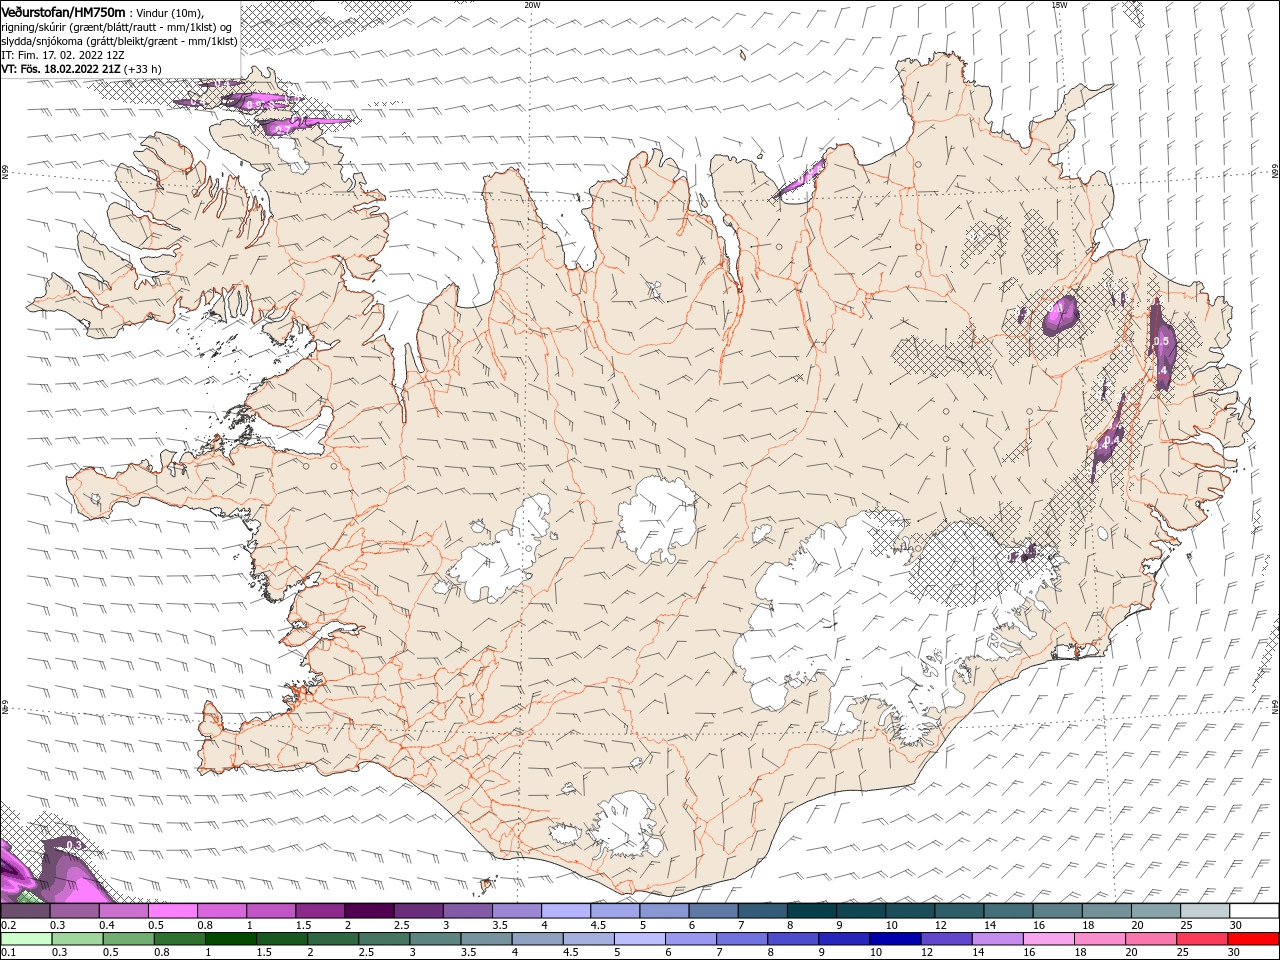
Task: Click the pink snow band in Eyjafjörður fjord
Action: click(x=801, y=180)
